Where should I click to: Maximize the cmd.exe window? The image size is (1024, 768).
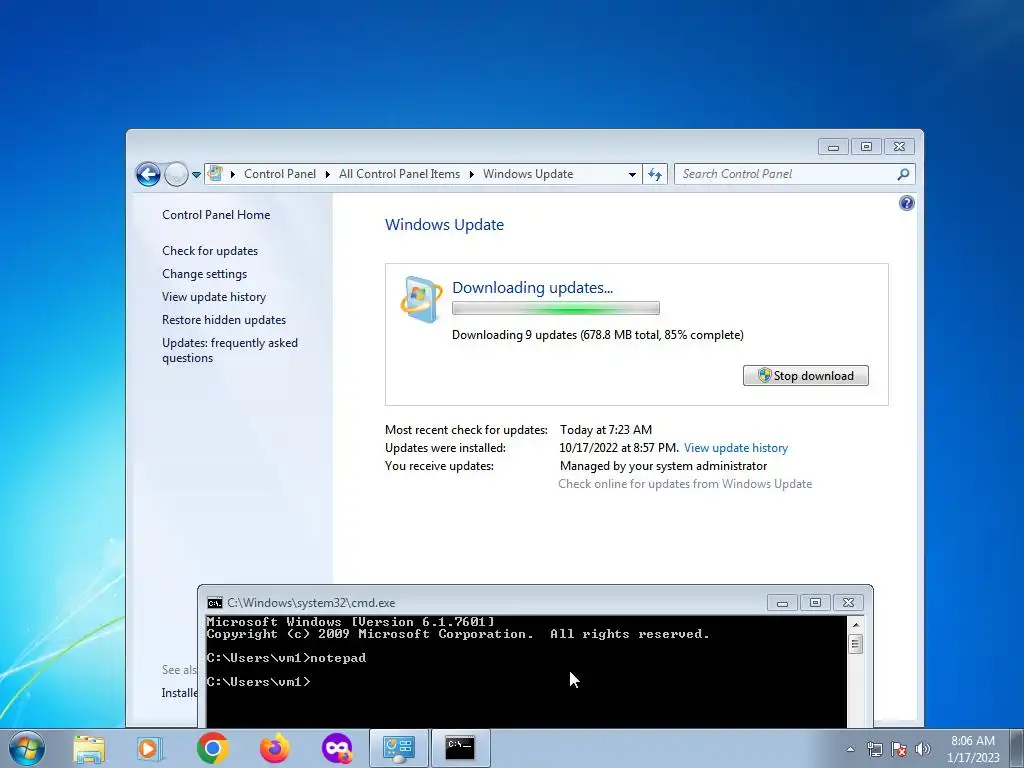click(815, 602)
